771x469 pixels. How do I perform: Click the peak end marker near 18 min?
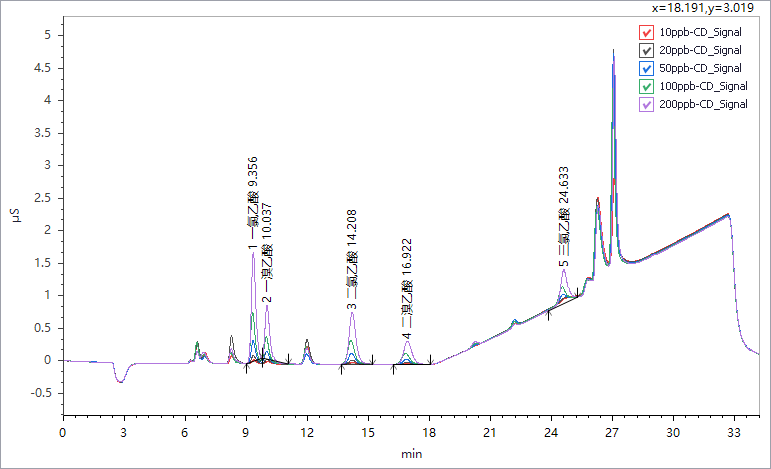[430, 360]
